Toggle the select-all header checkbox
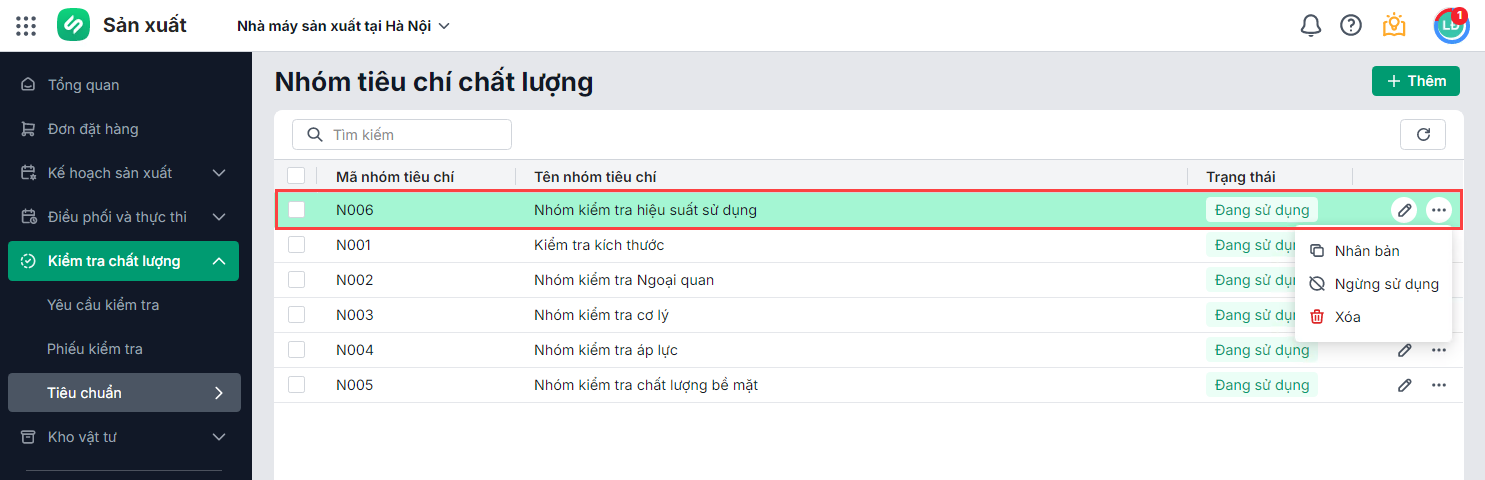The height and width of the screenshot is (480, 1485). 296,176
